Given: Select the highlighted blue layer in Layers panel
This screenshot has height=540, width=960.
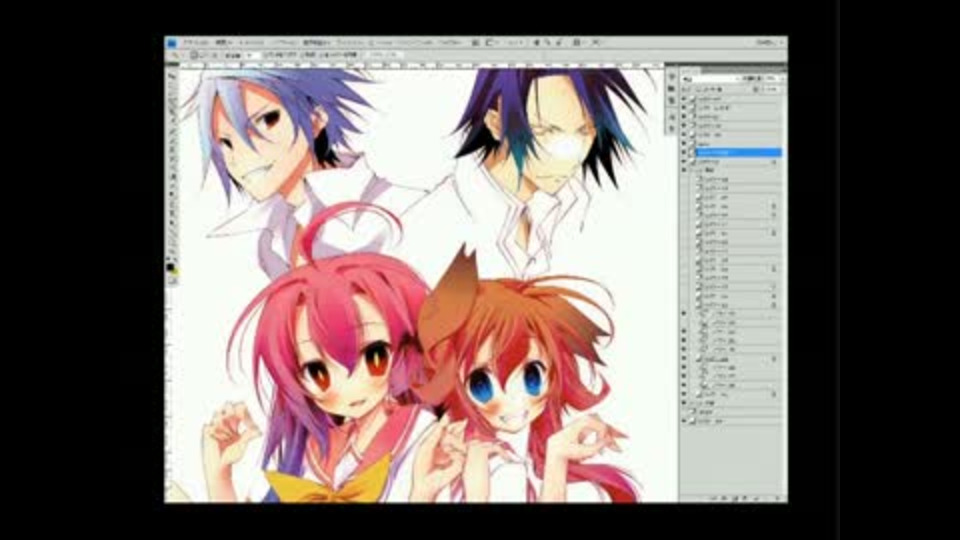Looking at the screenshot, I should [738, 152].
